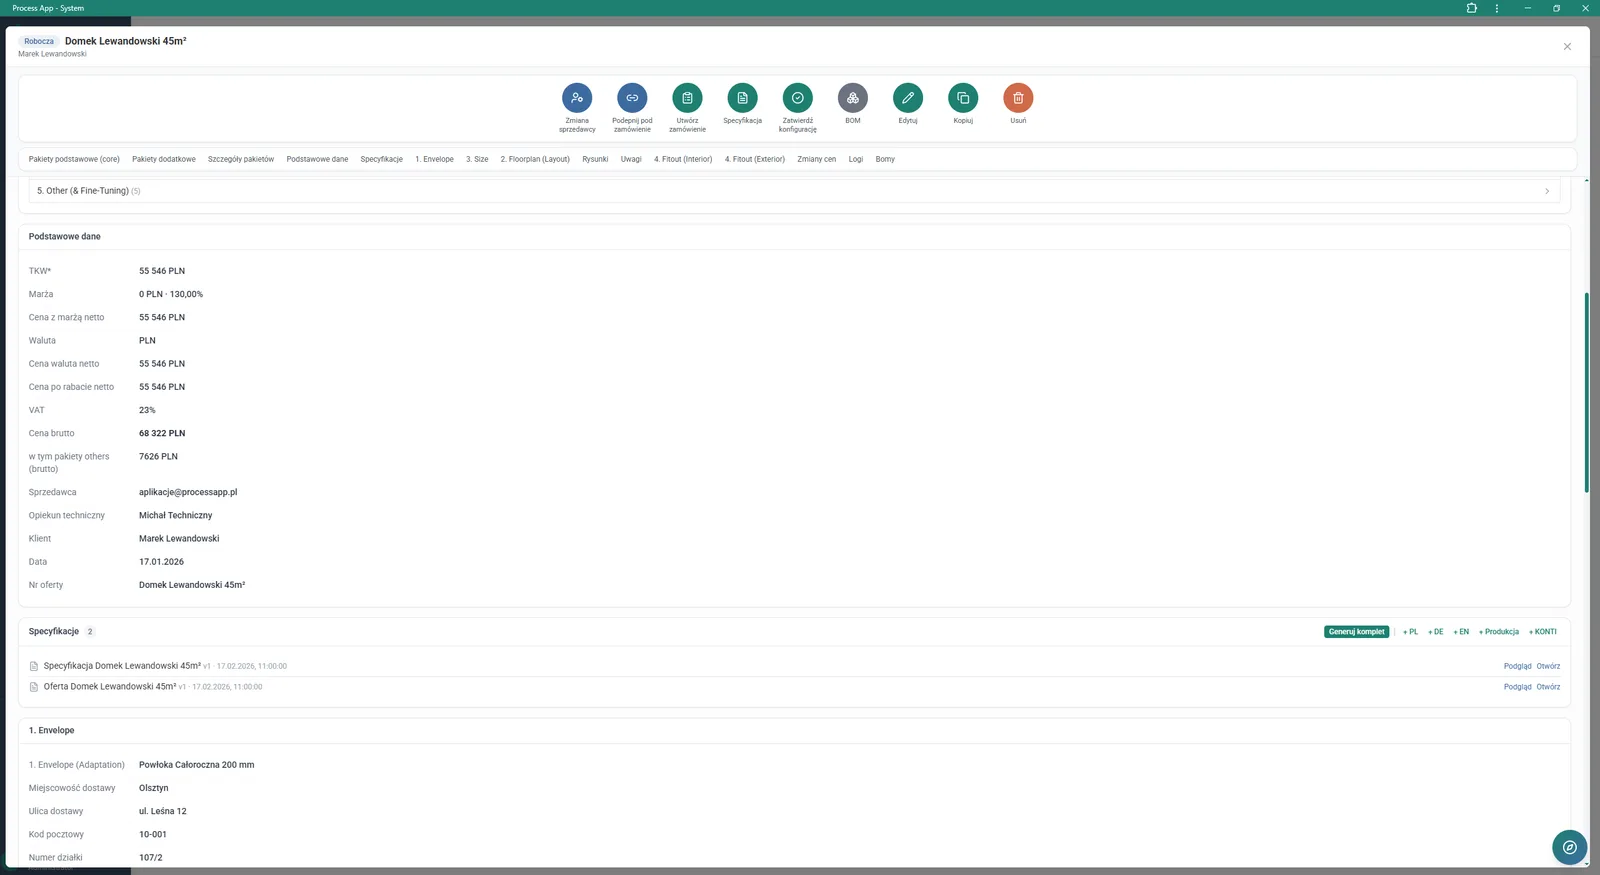Click Podepnij pod zamówienie icon
The width and height of the screenshot is (1600, 875).
pos(632,98)
